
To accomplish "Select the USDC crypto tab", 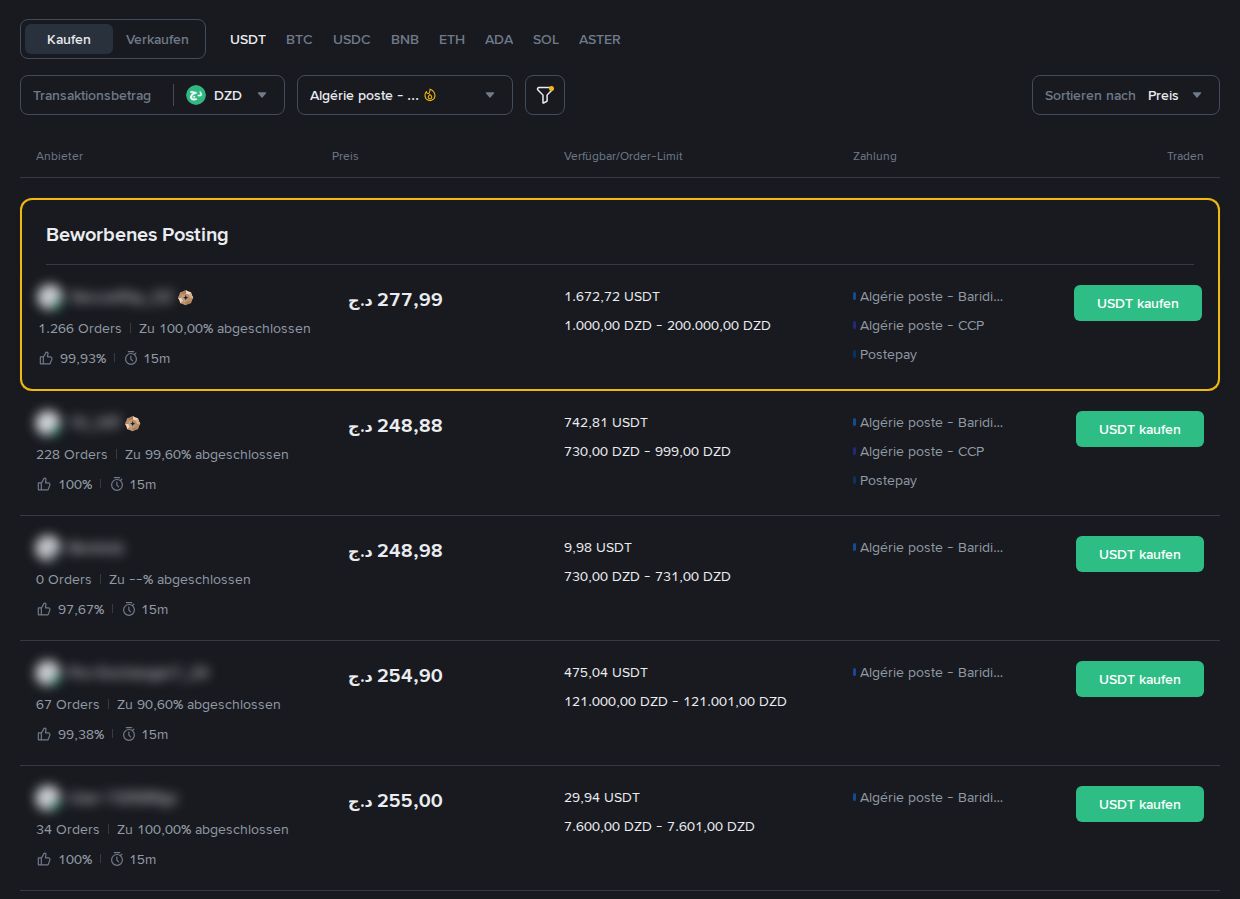I will (352, 40).
